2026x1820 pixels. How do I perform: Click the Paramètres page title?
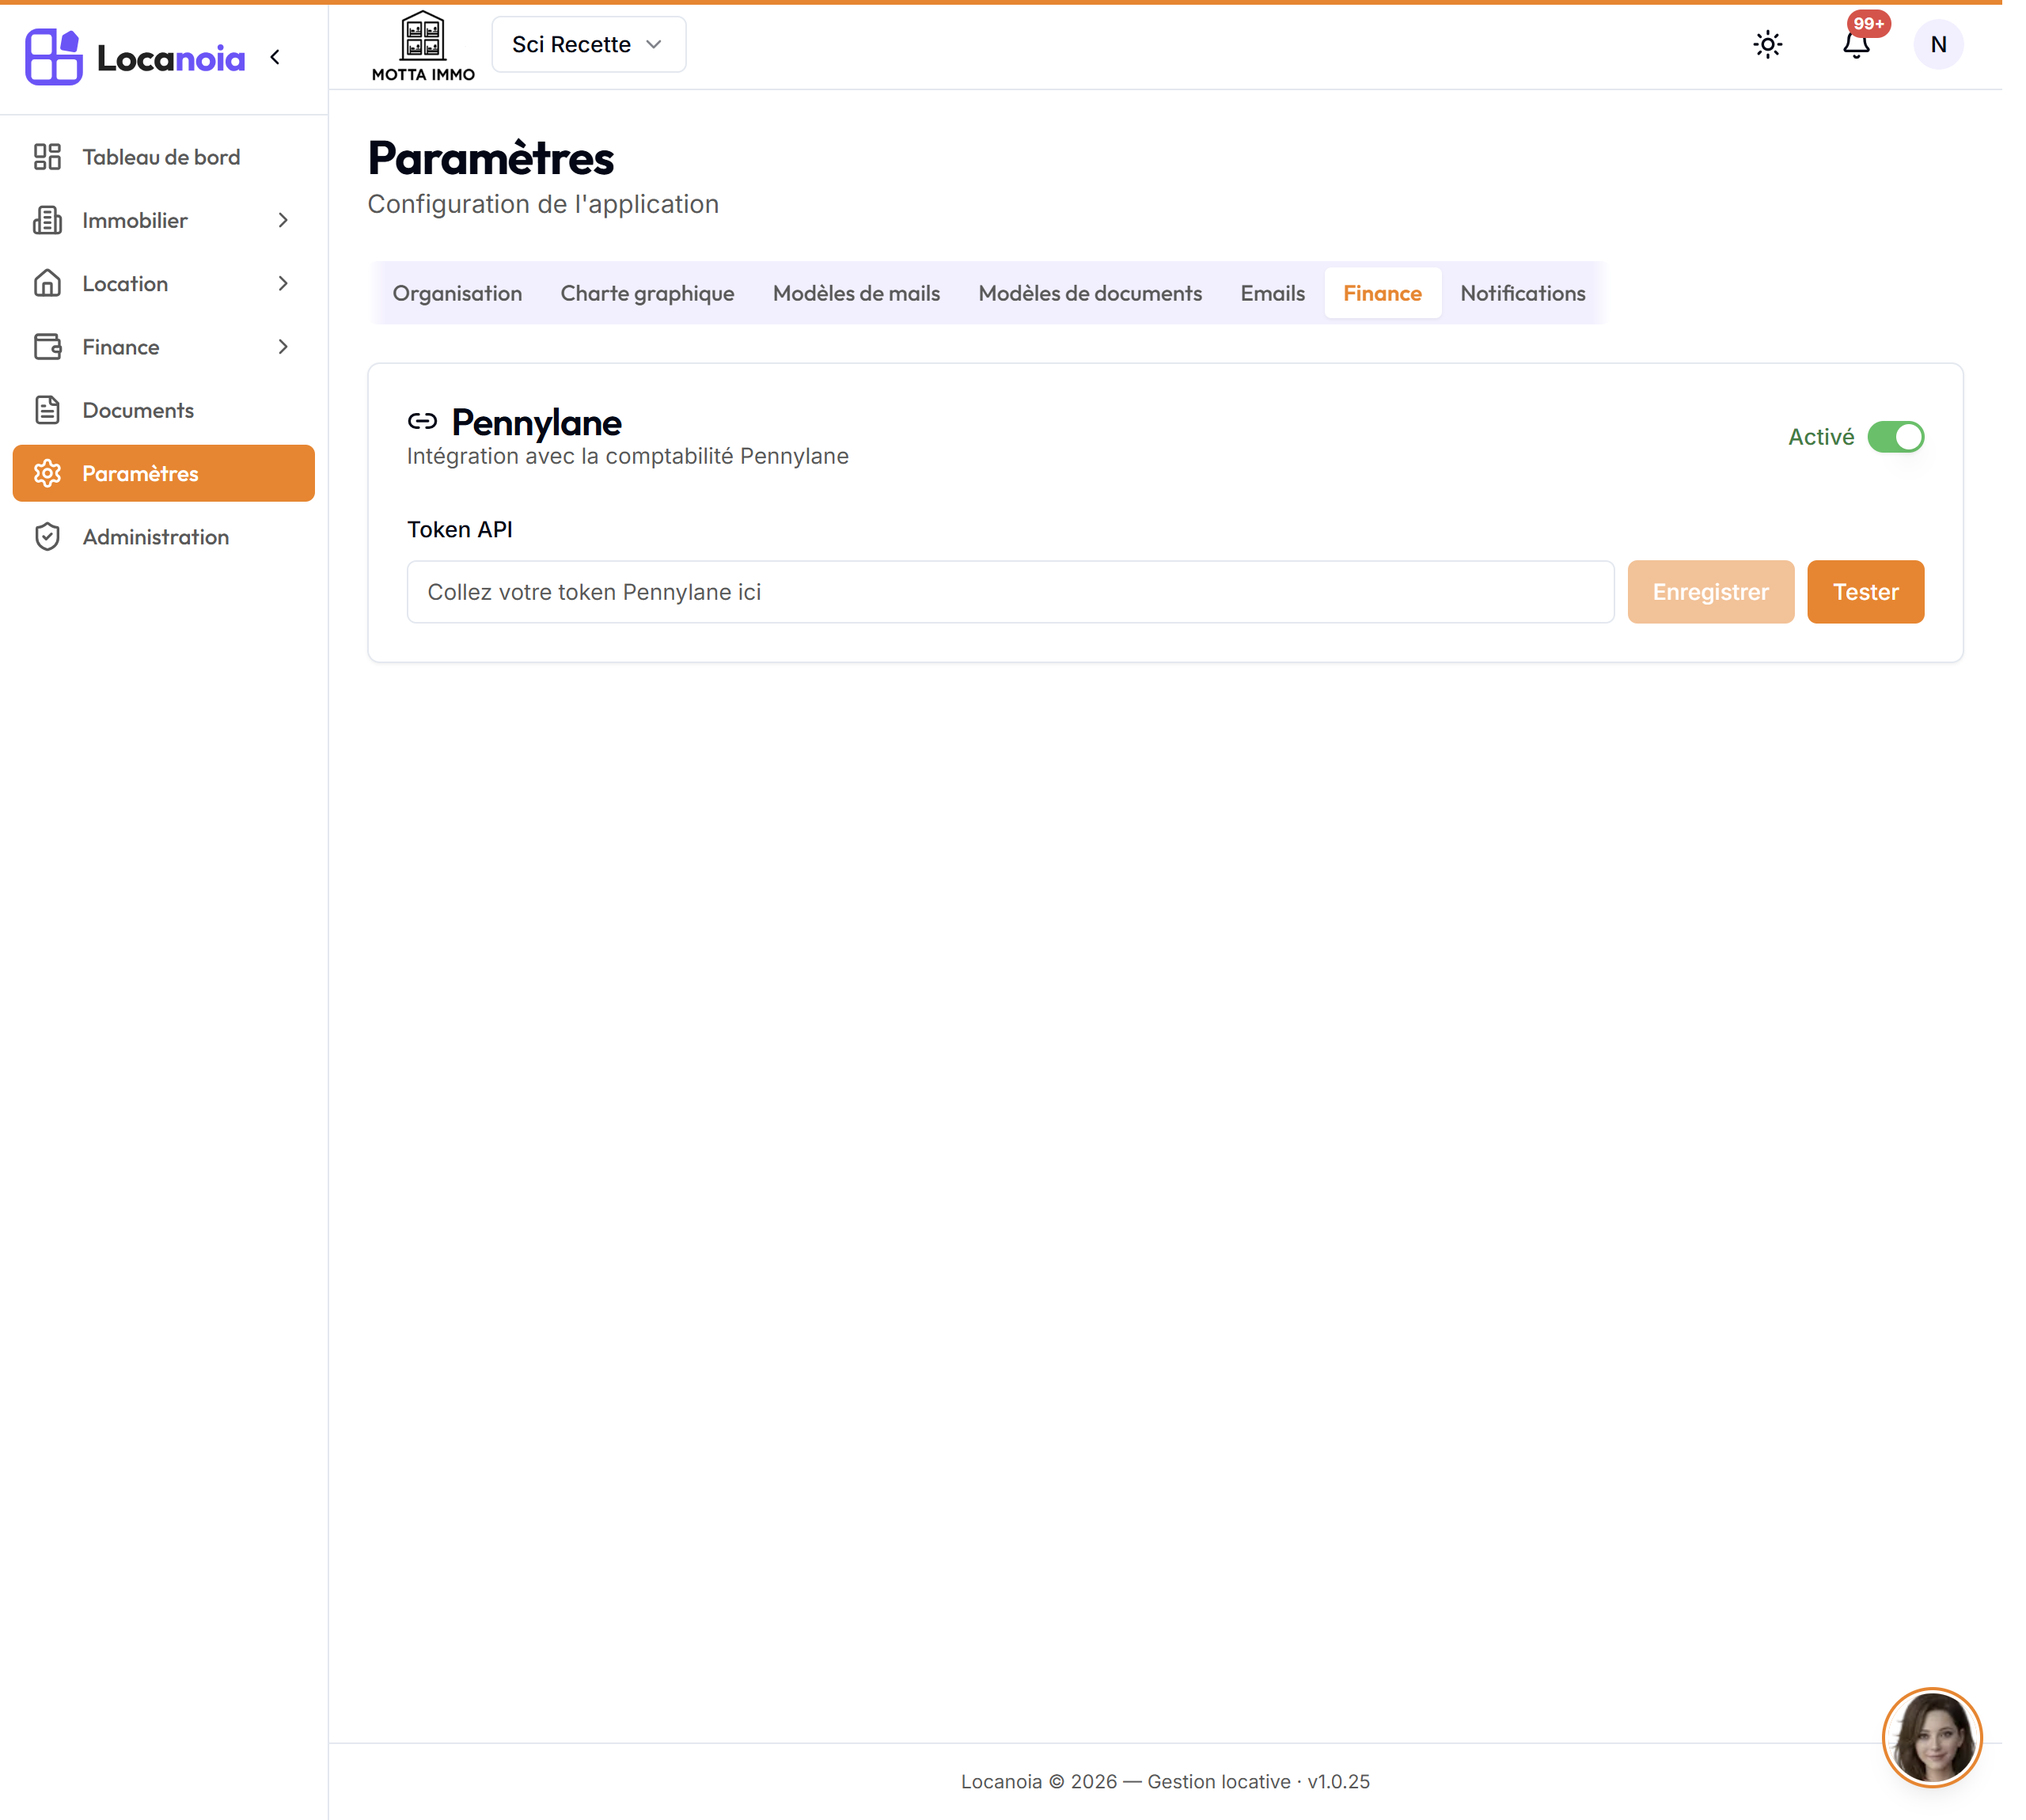(x=490, y=158)
